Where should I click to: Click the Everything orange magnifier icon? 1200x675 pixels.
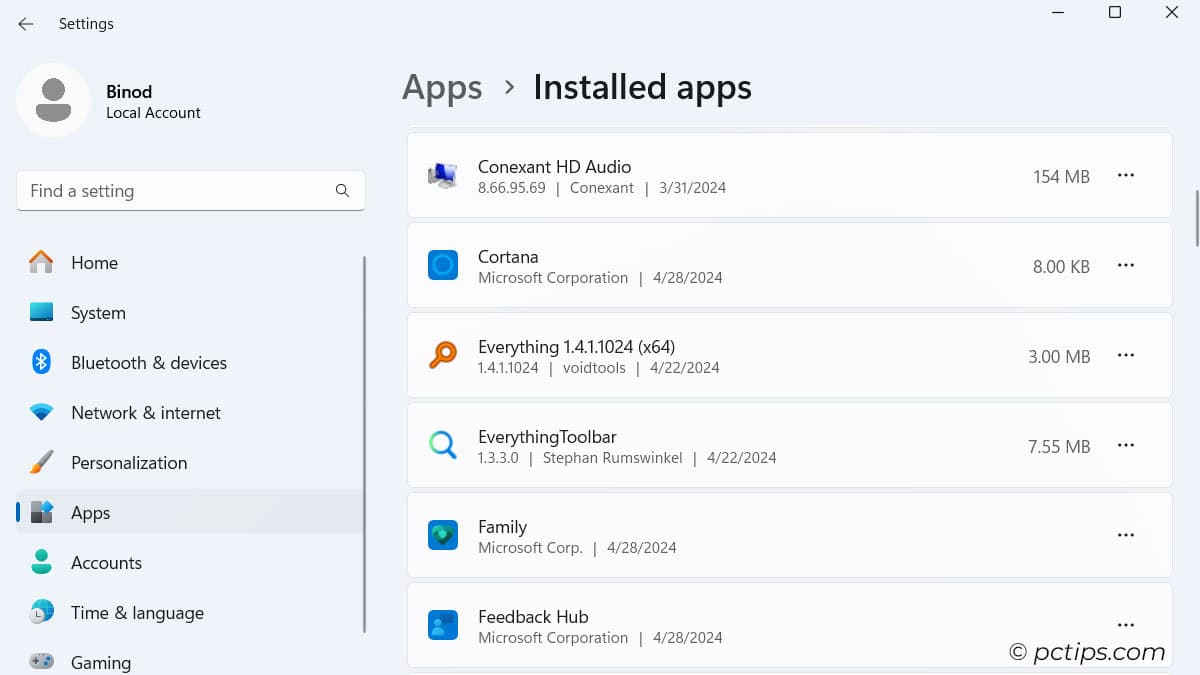pyautogui.click(x=443, y=355)
